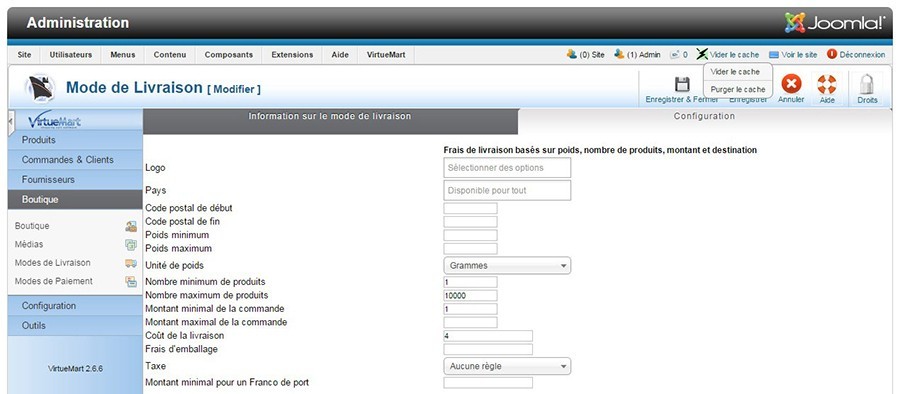This screenshot has height=394, width=900.
Task: Focus the Poids minimum field
Action: pyautogui.click(x=470, y=235)
